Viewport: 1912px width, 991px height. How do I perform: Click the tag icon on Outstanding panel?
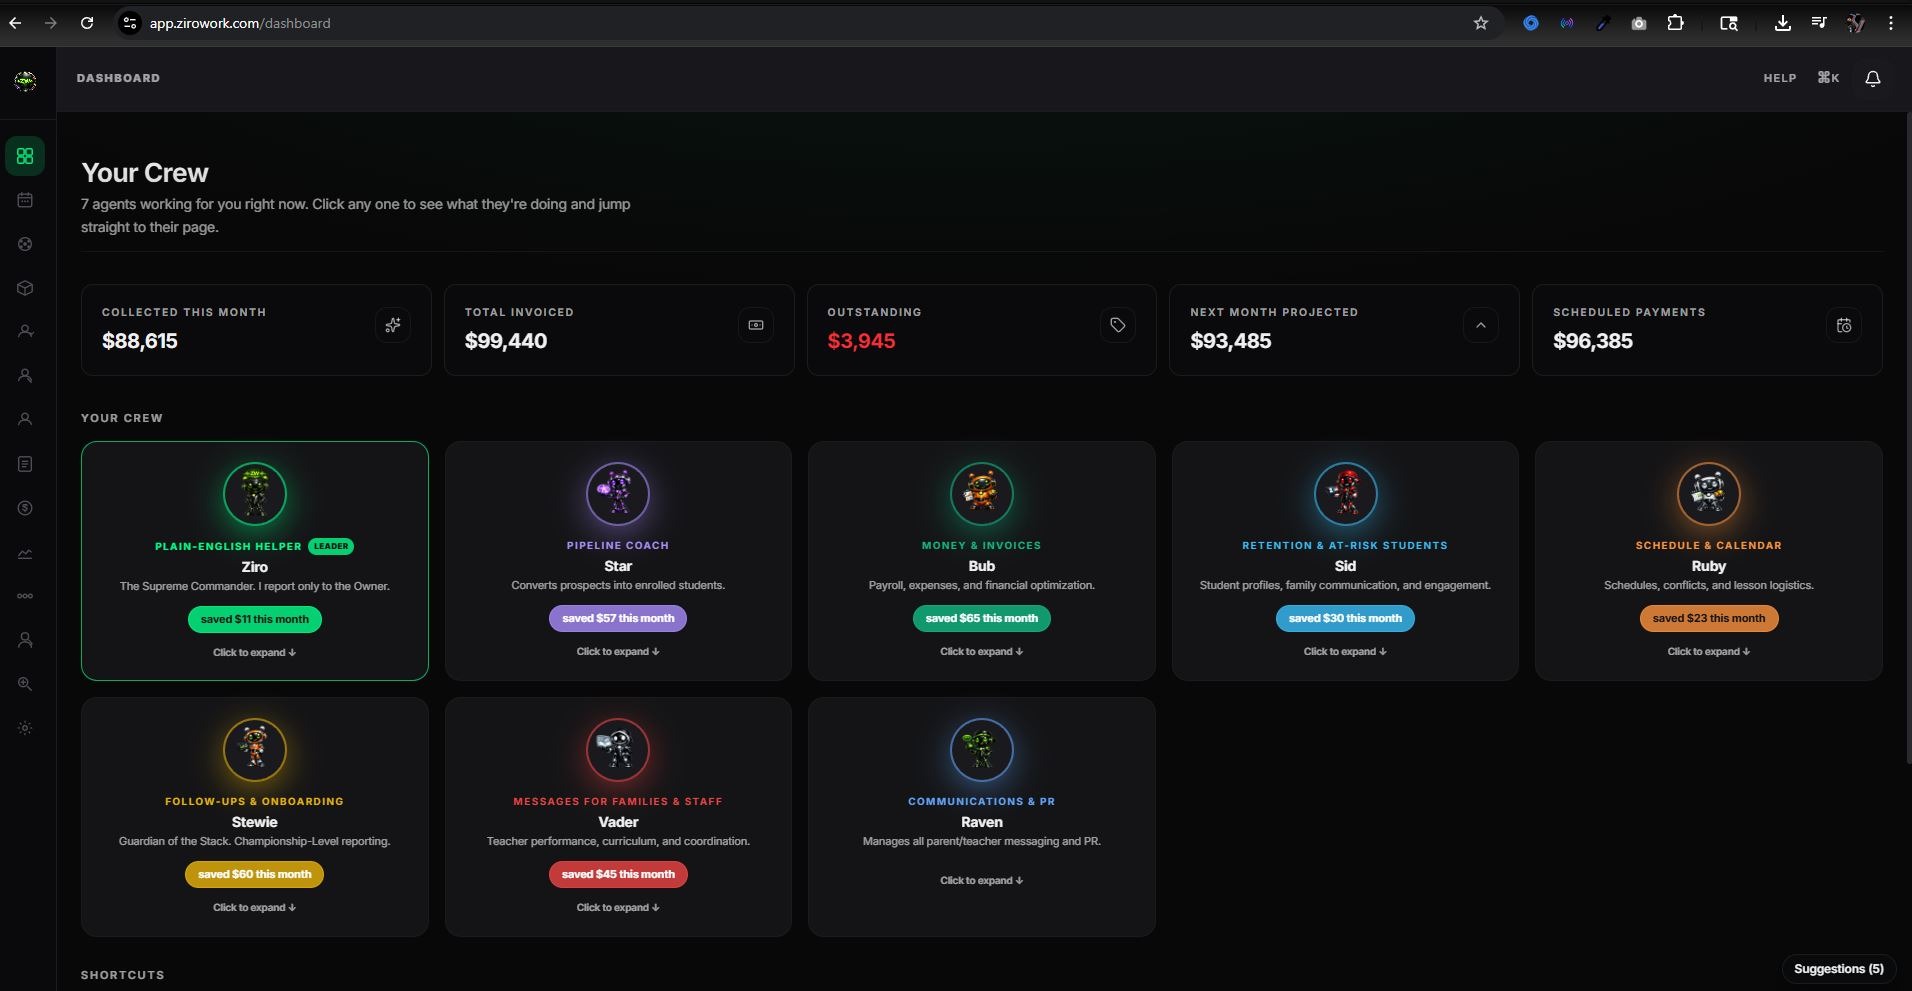pos(1118,324)
